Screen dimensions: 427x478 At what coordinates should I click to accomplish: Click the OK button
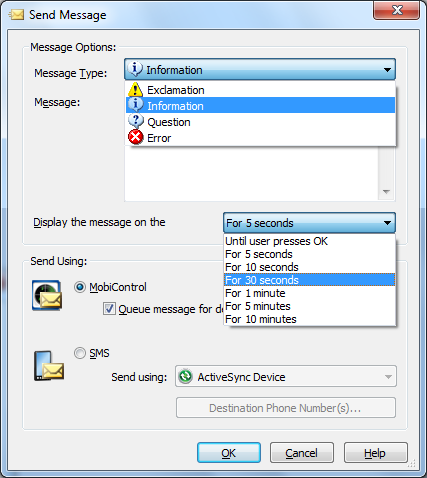click(229, 453)
